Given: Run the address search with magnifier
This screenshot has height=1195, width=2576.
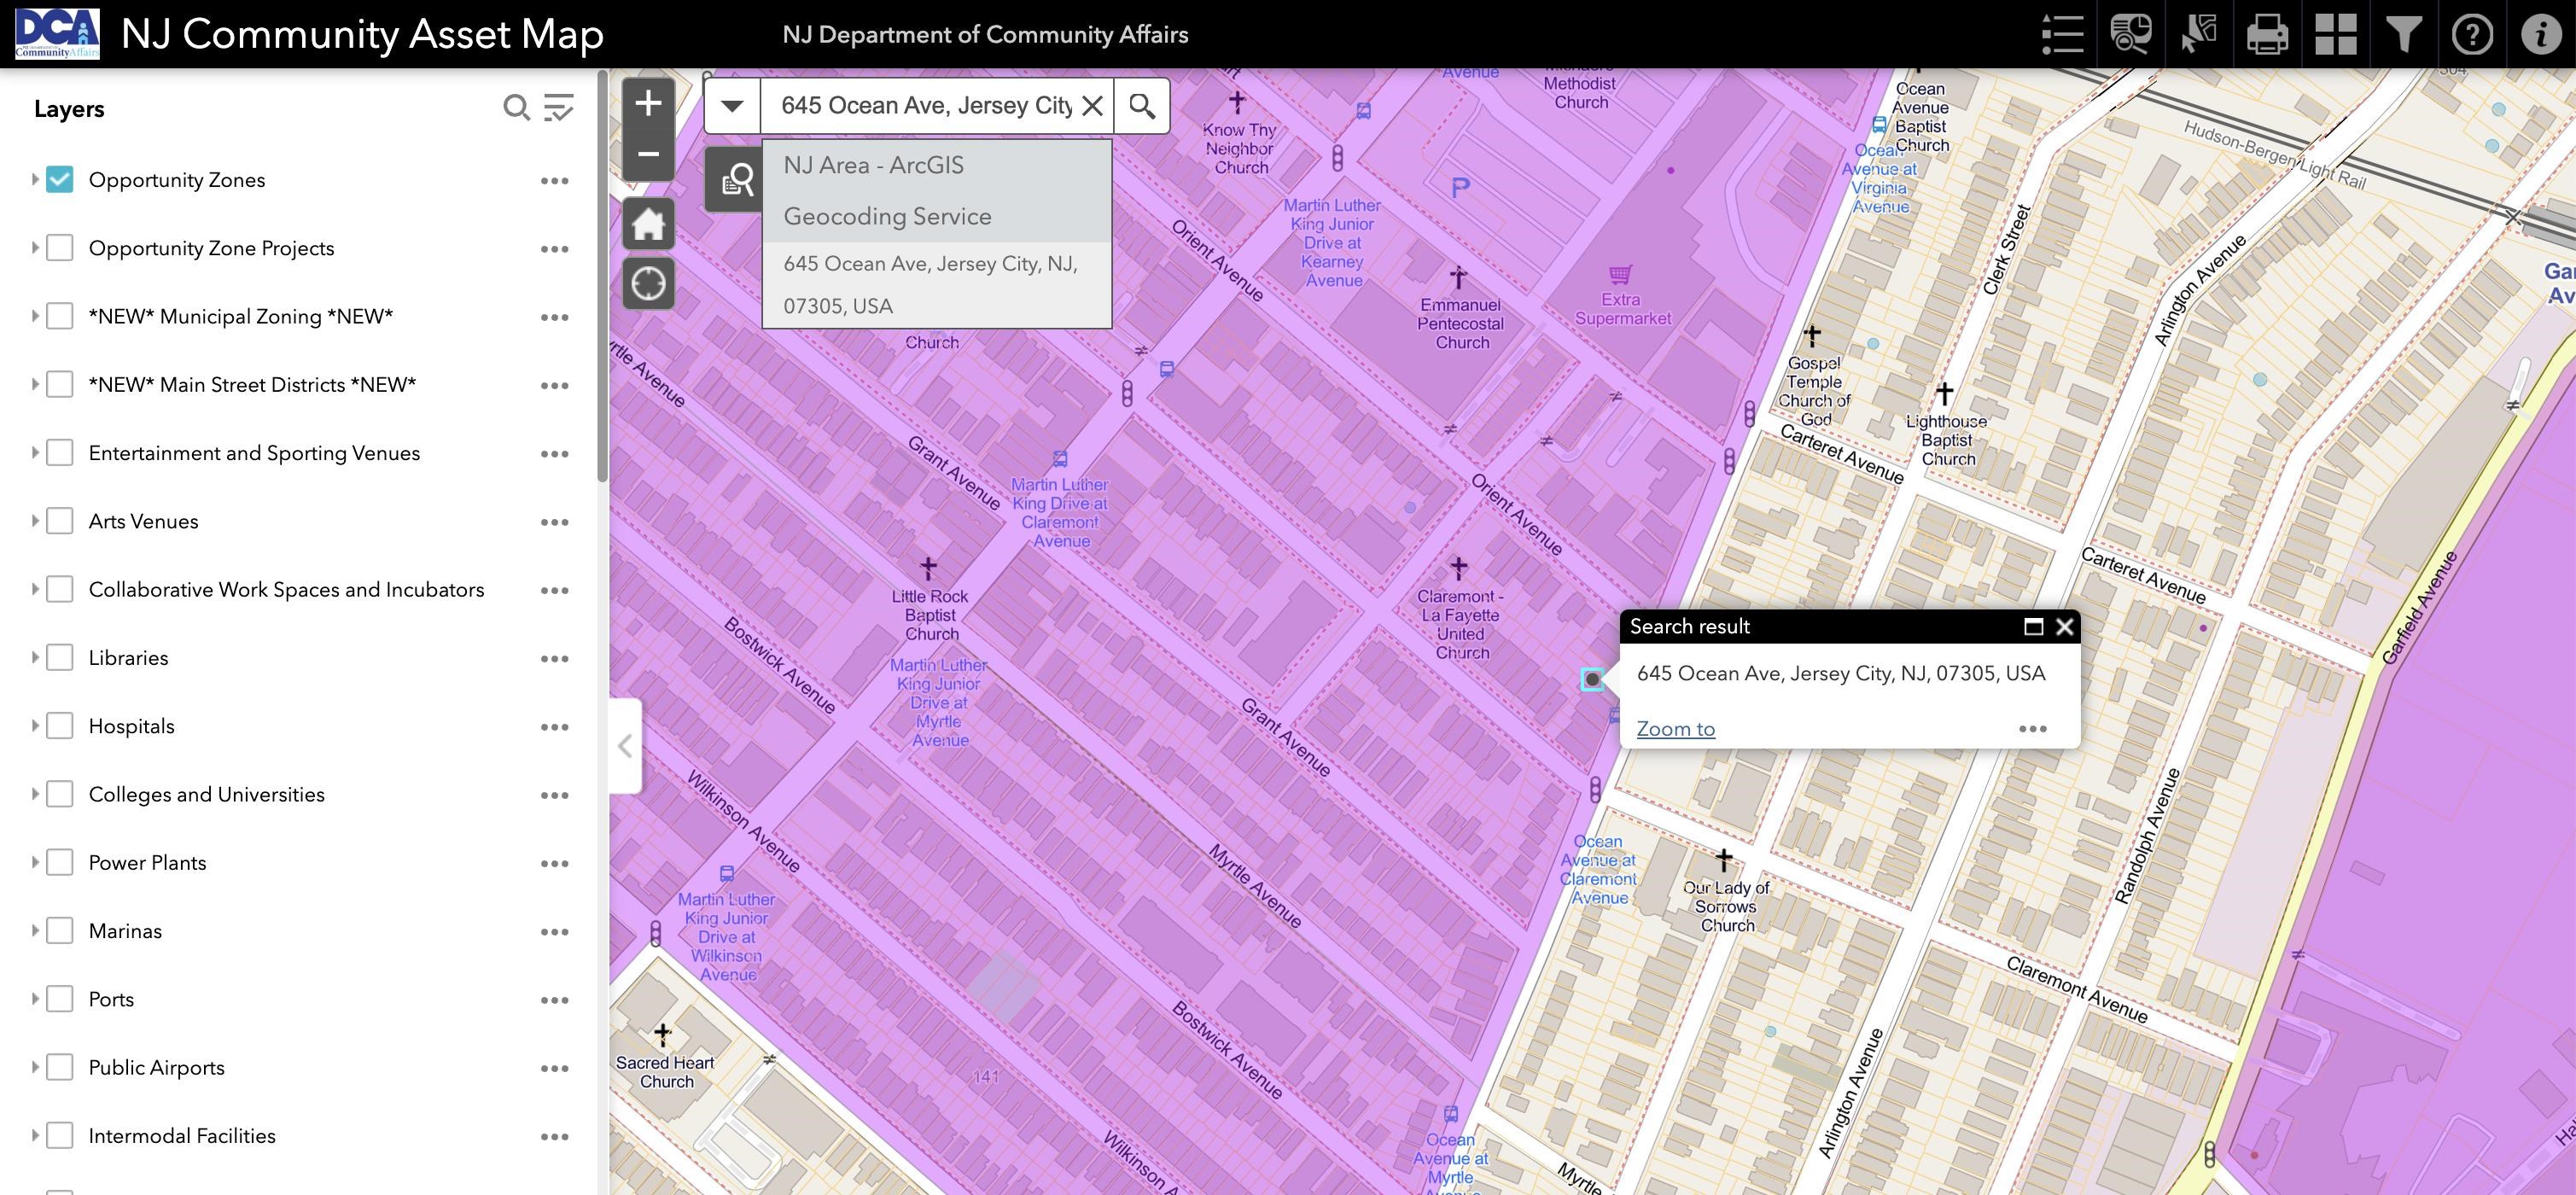Looking at the screenshot, I should click(x=1142, y=106).
